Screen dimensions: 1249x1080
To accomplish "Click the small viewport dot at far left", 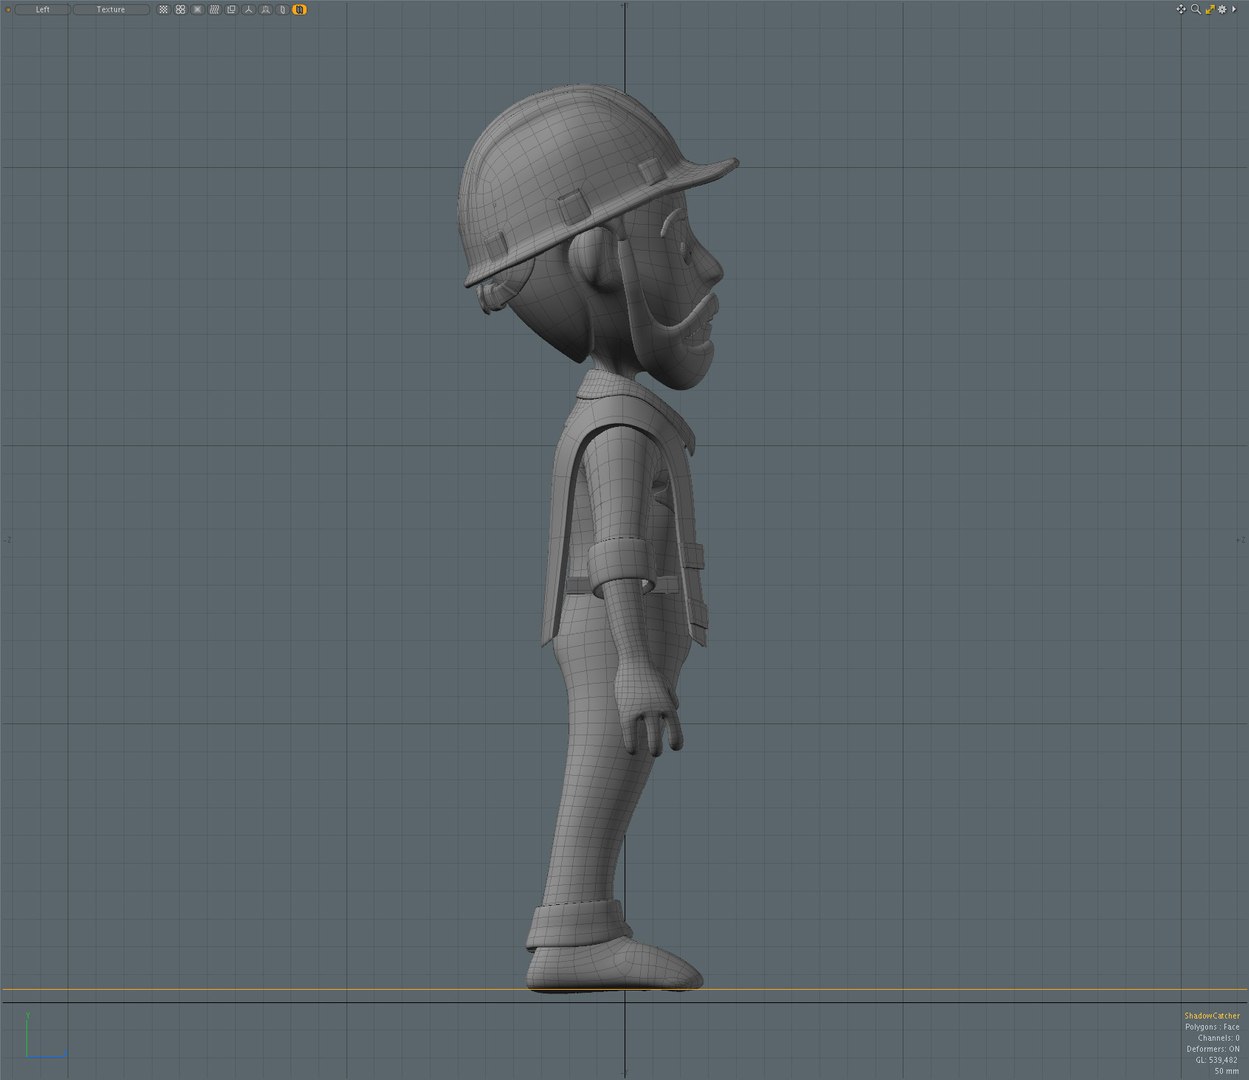I will [x=8, y=9].
